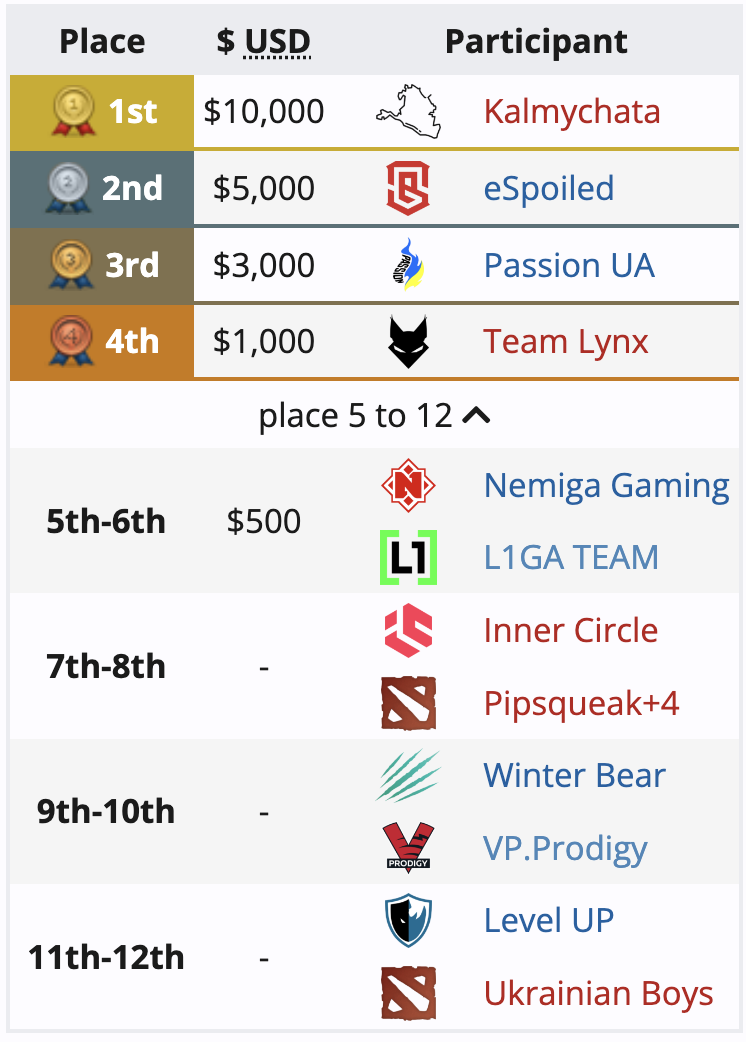Image resolution: width=746 pixels, height=1042 pixels.
Task: Click the Level UP shield logo
Action: coord(408,921)
